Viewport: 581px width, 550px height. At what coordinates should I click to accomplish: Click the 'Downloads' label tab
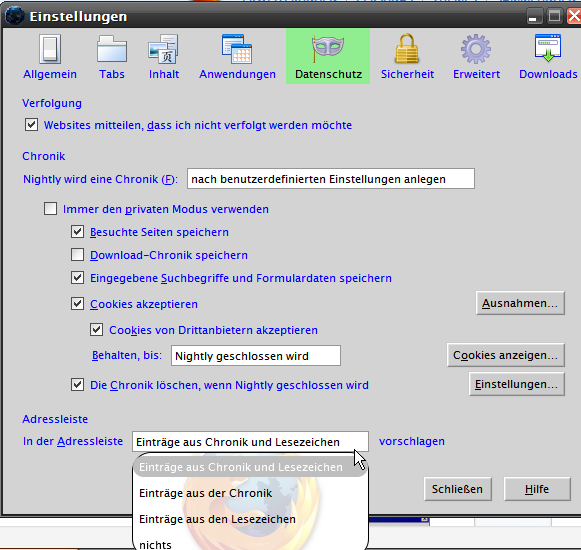[548, 74]
